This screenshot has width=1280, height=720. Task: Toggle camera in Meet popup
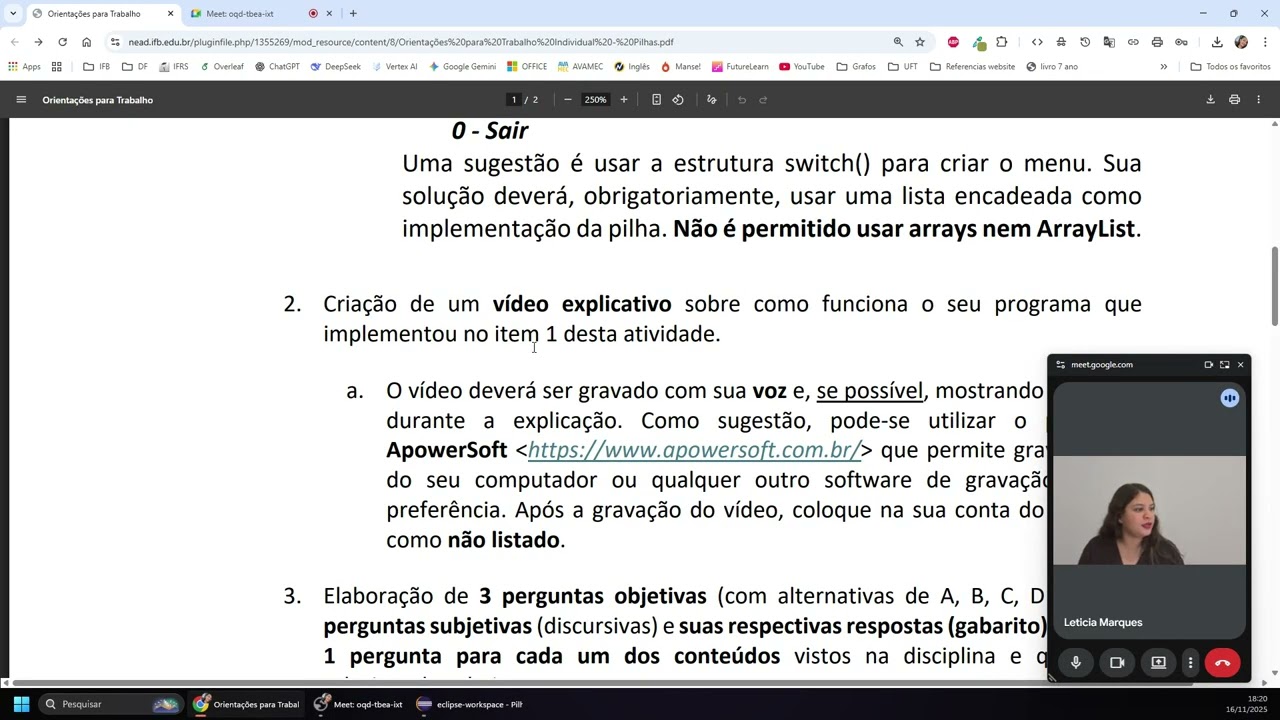coord(1117,662)
